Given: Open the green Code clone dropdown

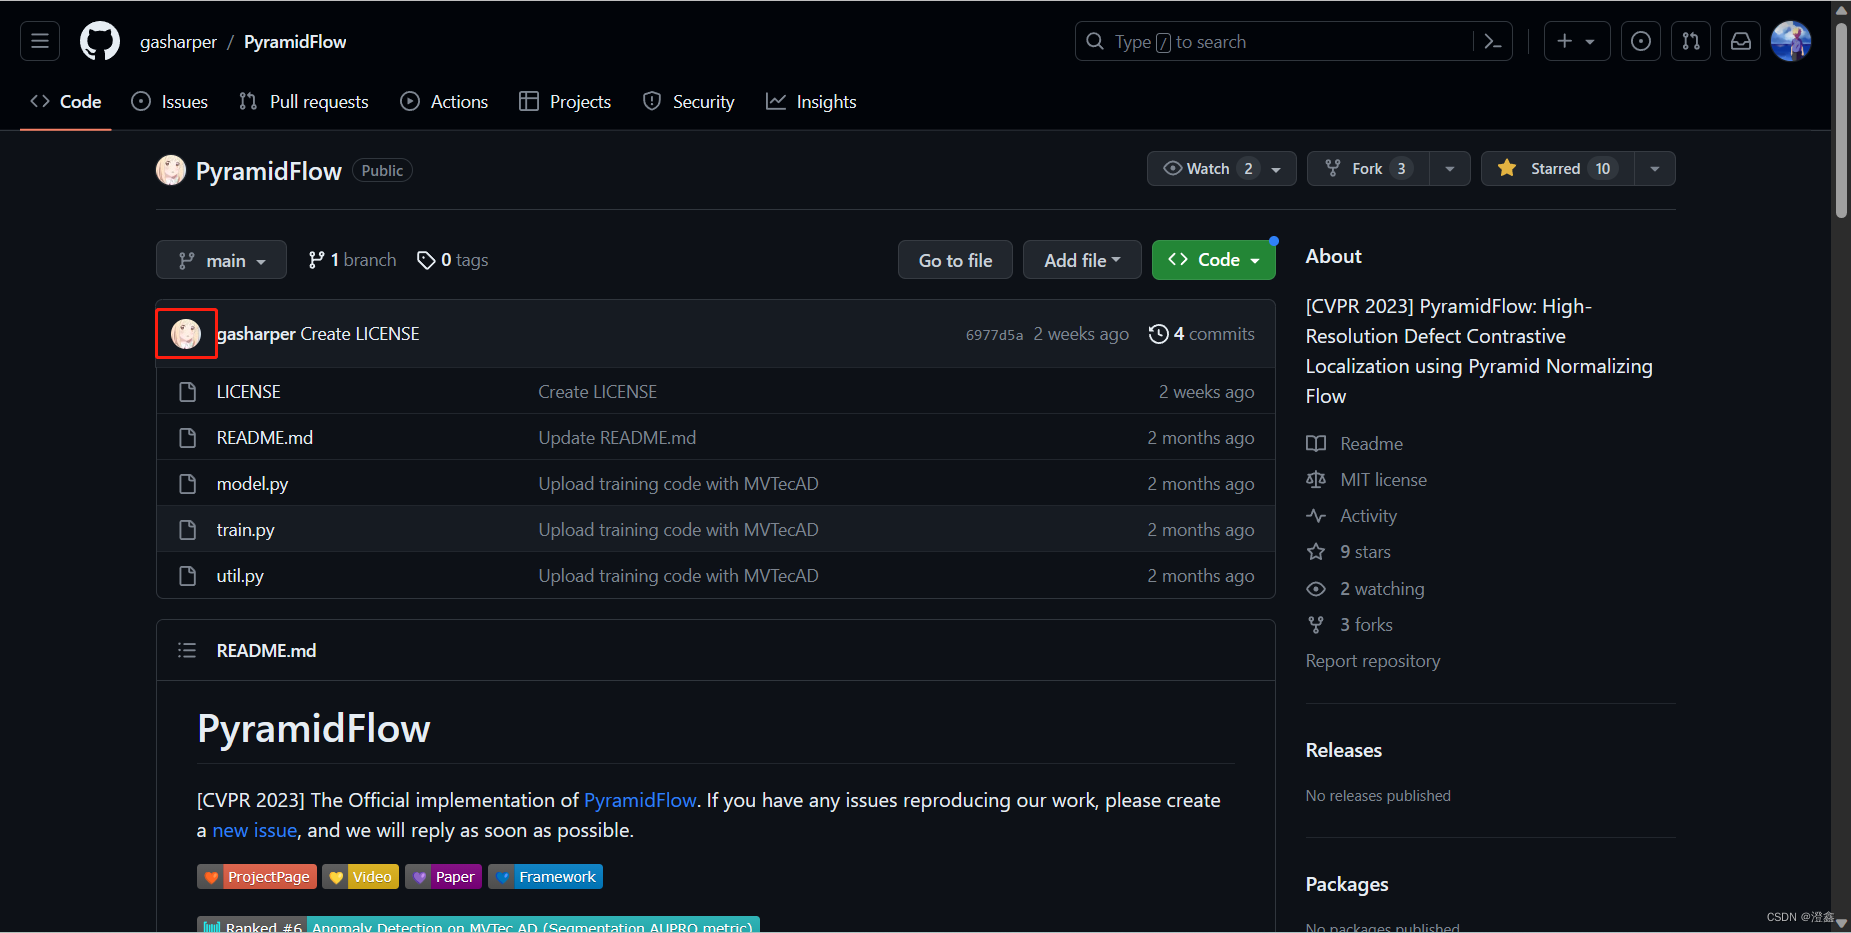Looking at the screenshot, I should tap(1213, 260).
